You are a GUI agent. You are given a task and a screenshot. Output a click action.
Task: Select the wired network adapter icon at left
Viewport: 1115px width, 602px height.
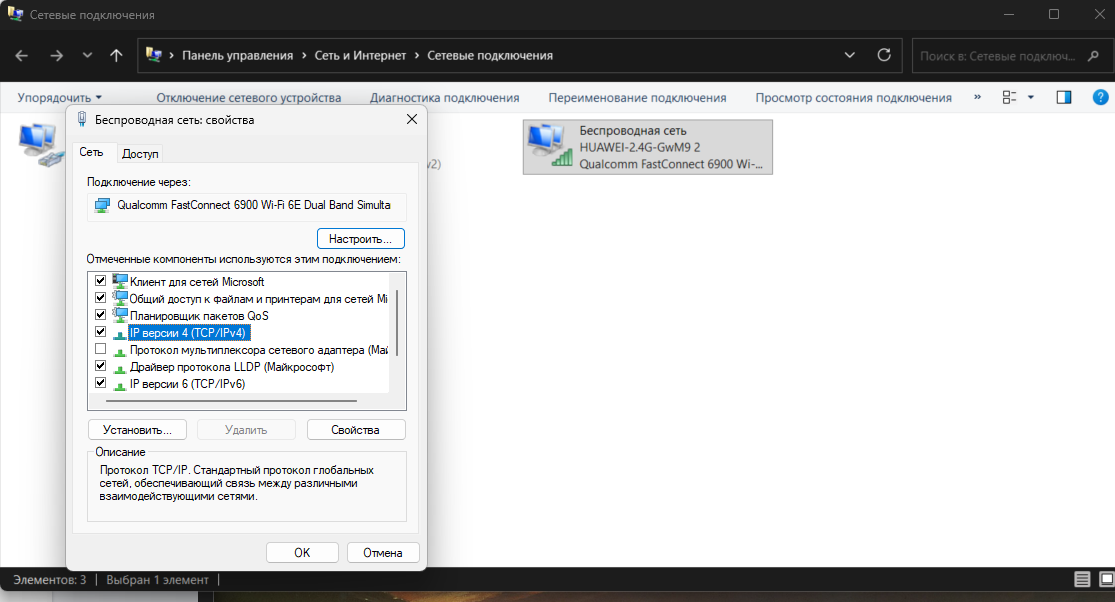40,144
